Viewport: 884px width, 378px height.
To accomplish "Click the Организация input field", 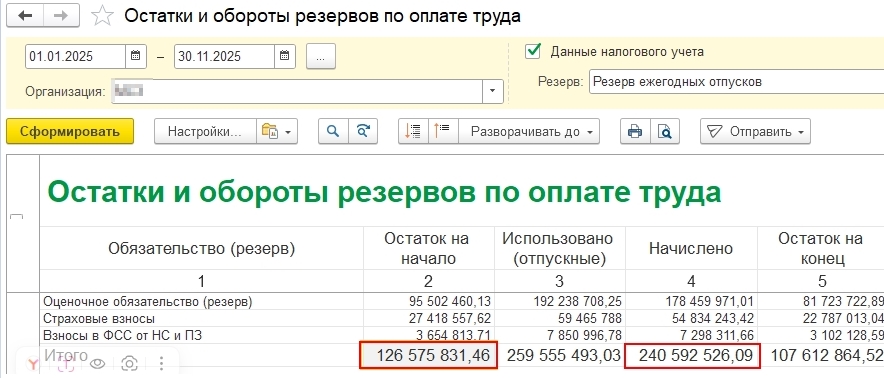I will coord(297,91).
